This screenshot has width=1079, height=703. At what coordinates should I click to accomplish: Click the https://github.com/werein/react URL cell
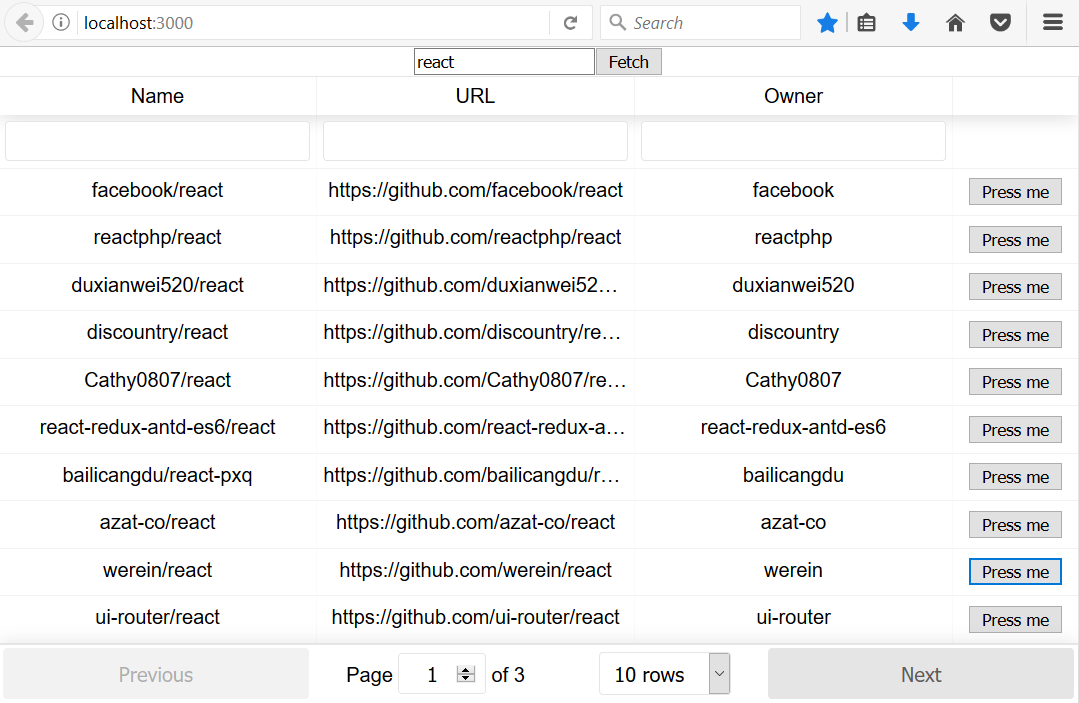(476, 570)
